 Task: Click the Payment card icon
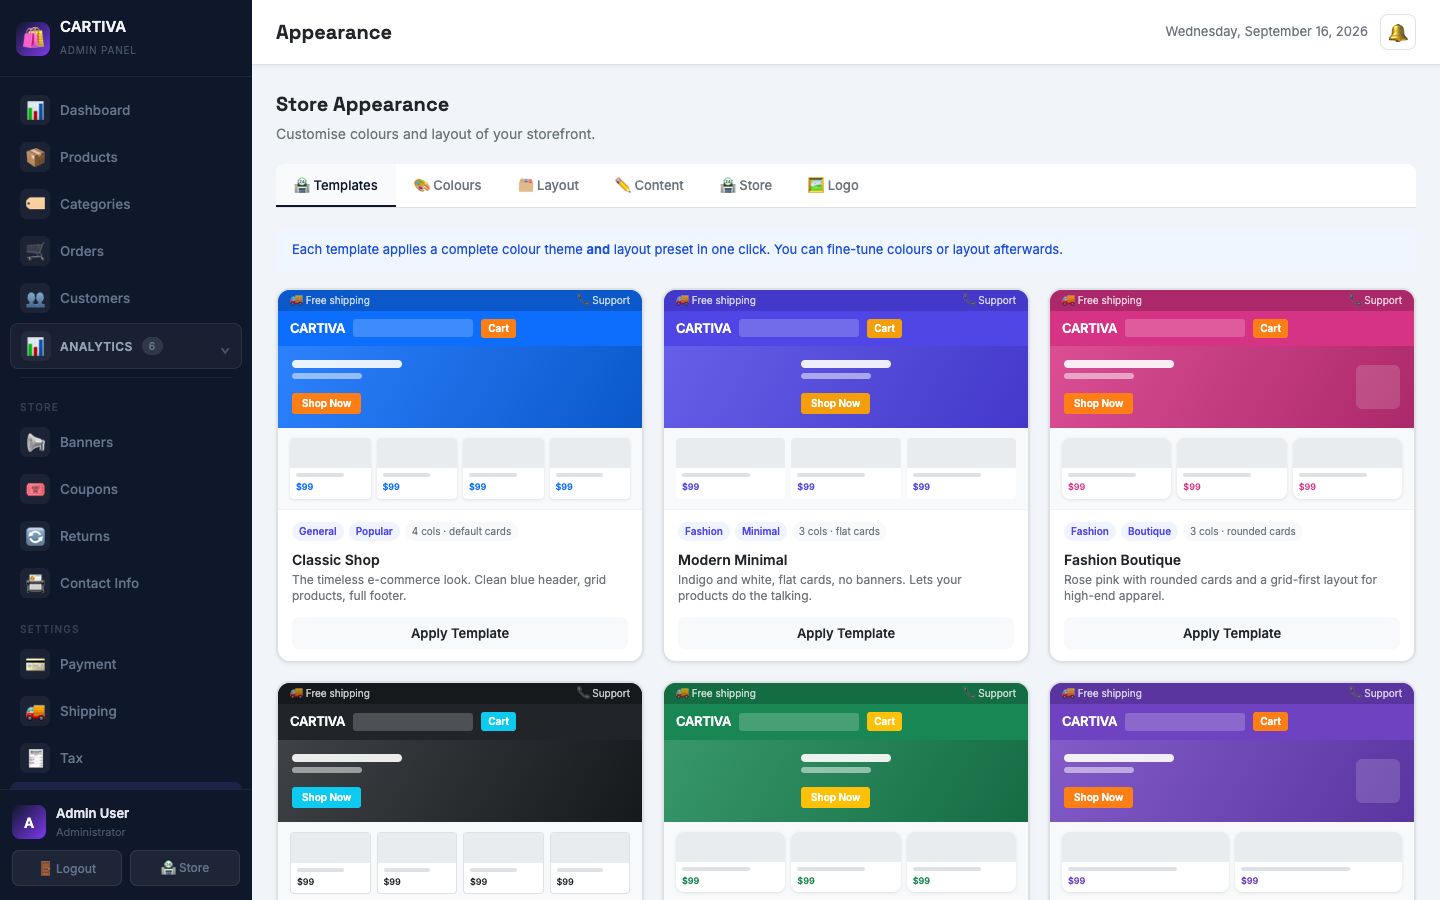coord(35,664)
